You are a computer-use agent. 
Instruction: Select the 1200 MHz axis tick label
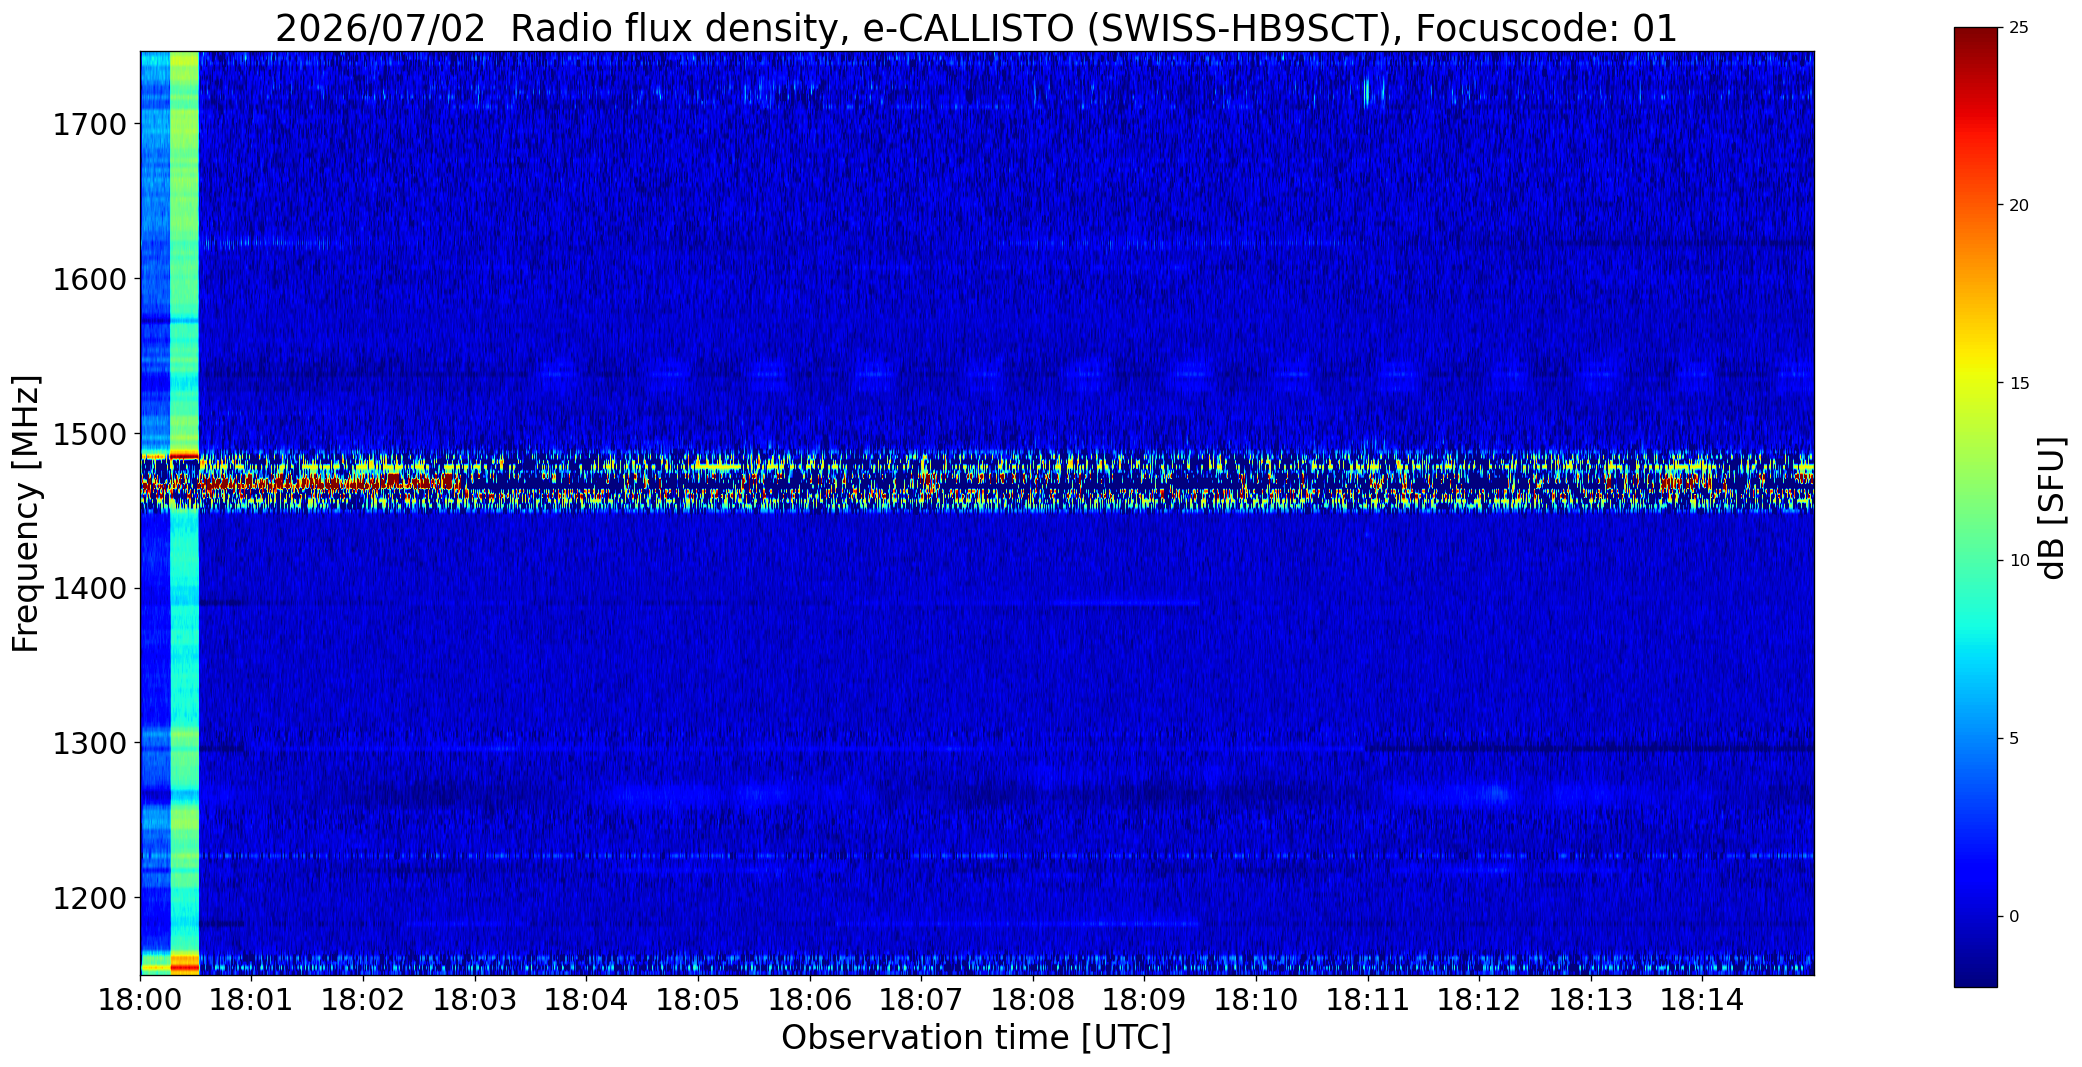click(89, 898)
